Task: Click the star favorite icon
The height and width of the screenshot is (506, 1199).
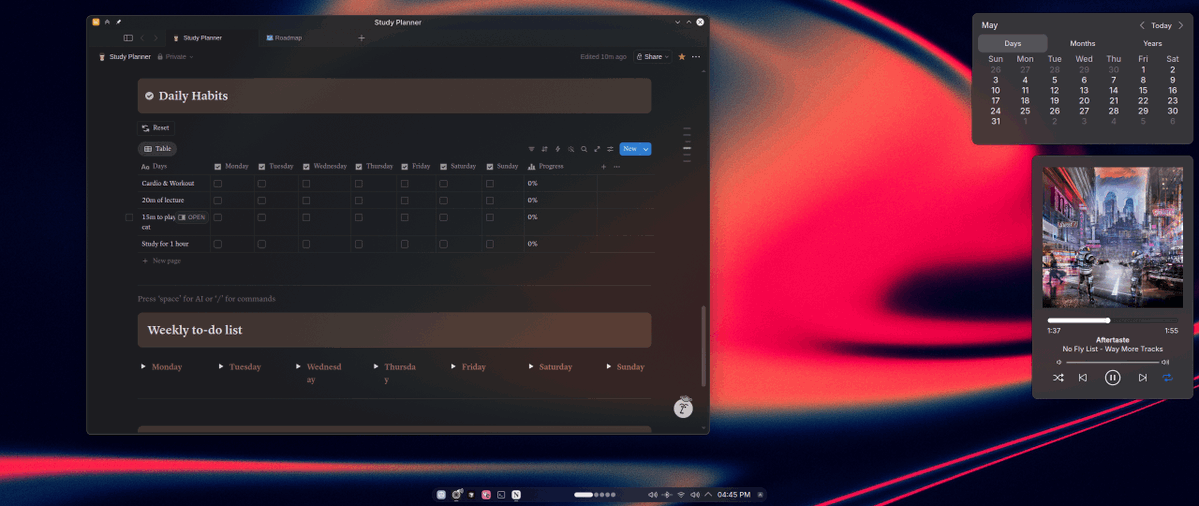Action: [x=681, y=57]
